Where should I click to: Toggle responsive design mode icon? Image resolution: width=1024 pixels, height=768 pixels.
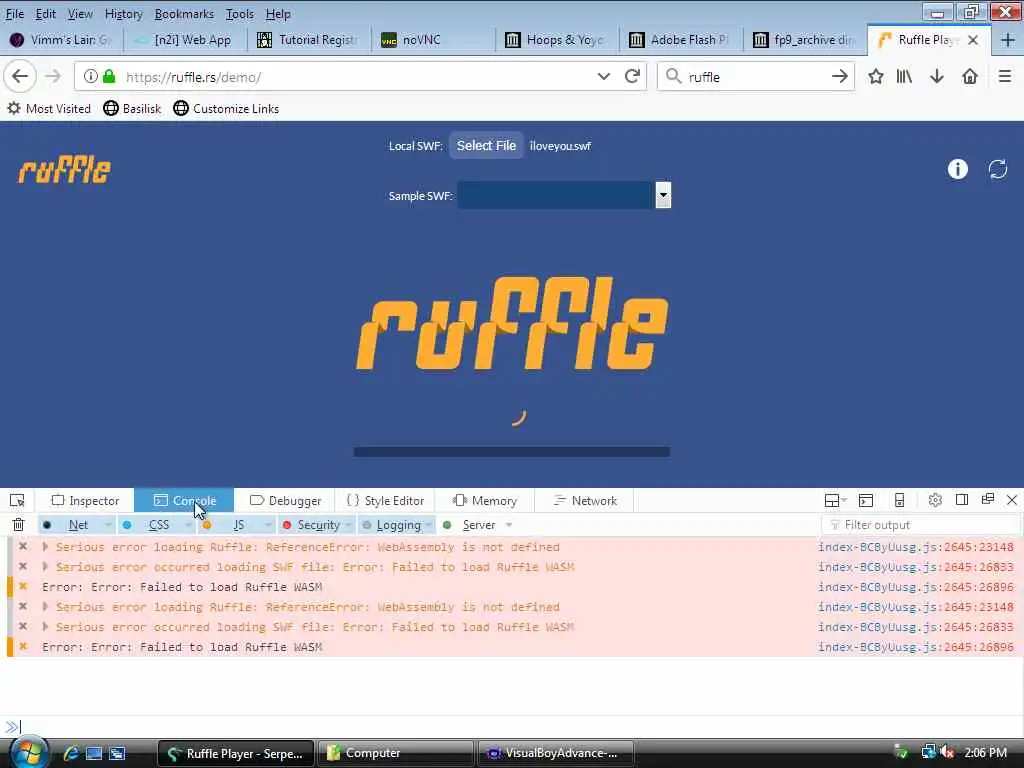click(x=899, y=500)
